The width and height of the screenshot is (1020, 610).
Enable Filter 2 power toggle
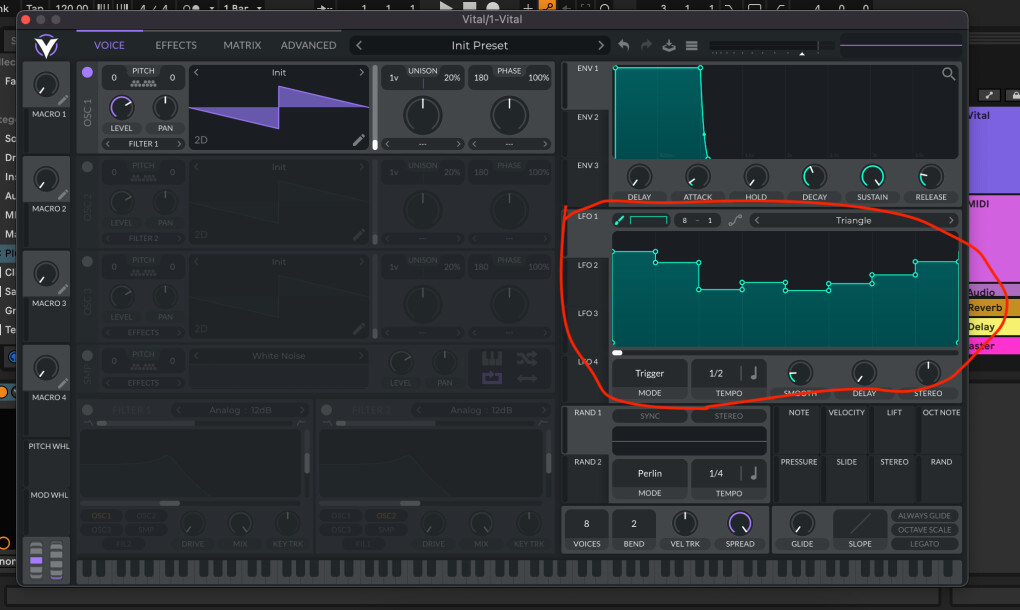327,410
